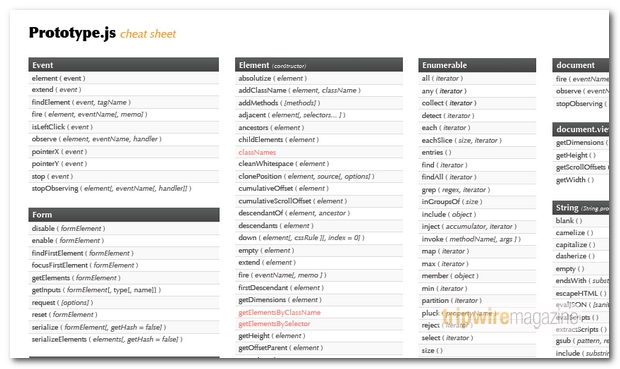This screenshot has width=620, height=369.
Task: Click "pointerY ( event )" row
Action: 124,164
